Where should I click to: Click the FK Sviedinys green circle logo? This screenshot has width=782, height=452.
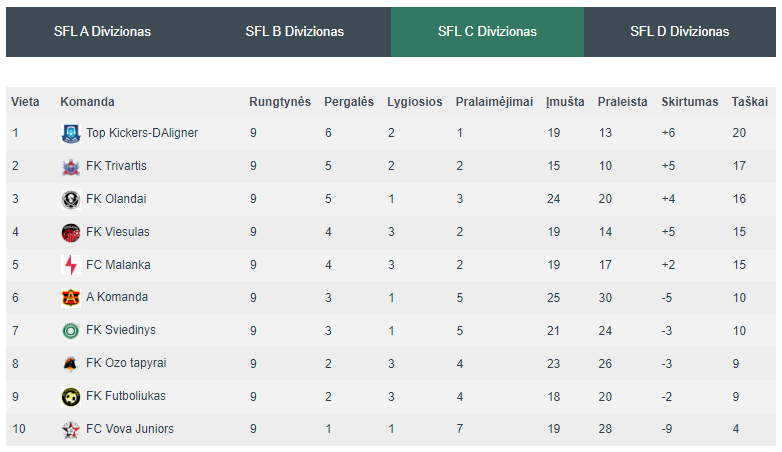pyautogui.click(x=71, y=331)
